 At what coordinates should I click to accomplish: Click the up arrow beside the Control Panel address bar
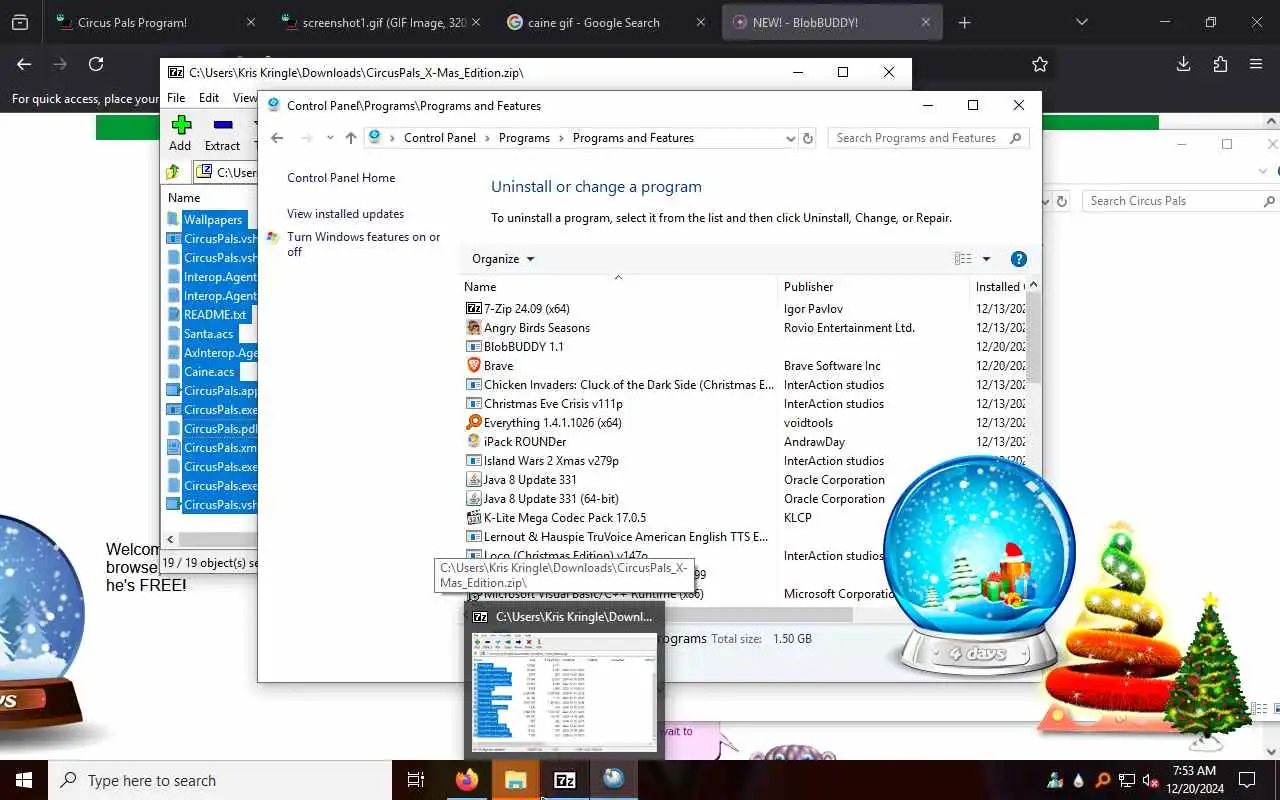click(x=350, y=138)
